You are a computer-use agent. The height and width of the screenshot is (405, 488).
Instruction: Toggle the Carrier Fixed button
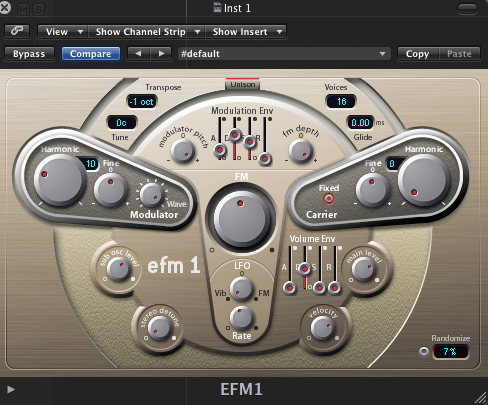point(329,199)
